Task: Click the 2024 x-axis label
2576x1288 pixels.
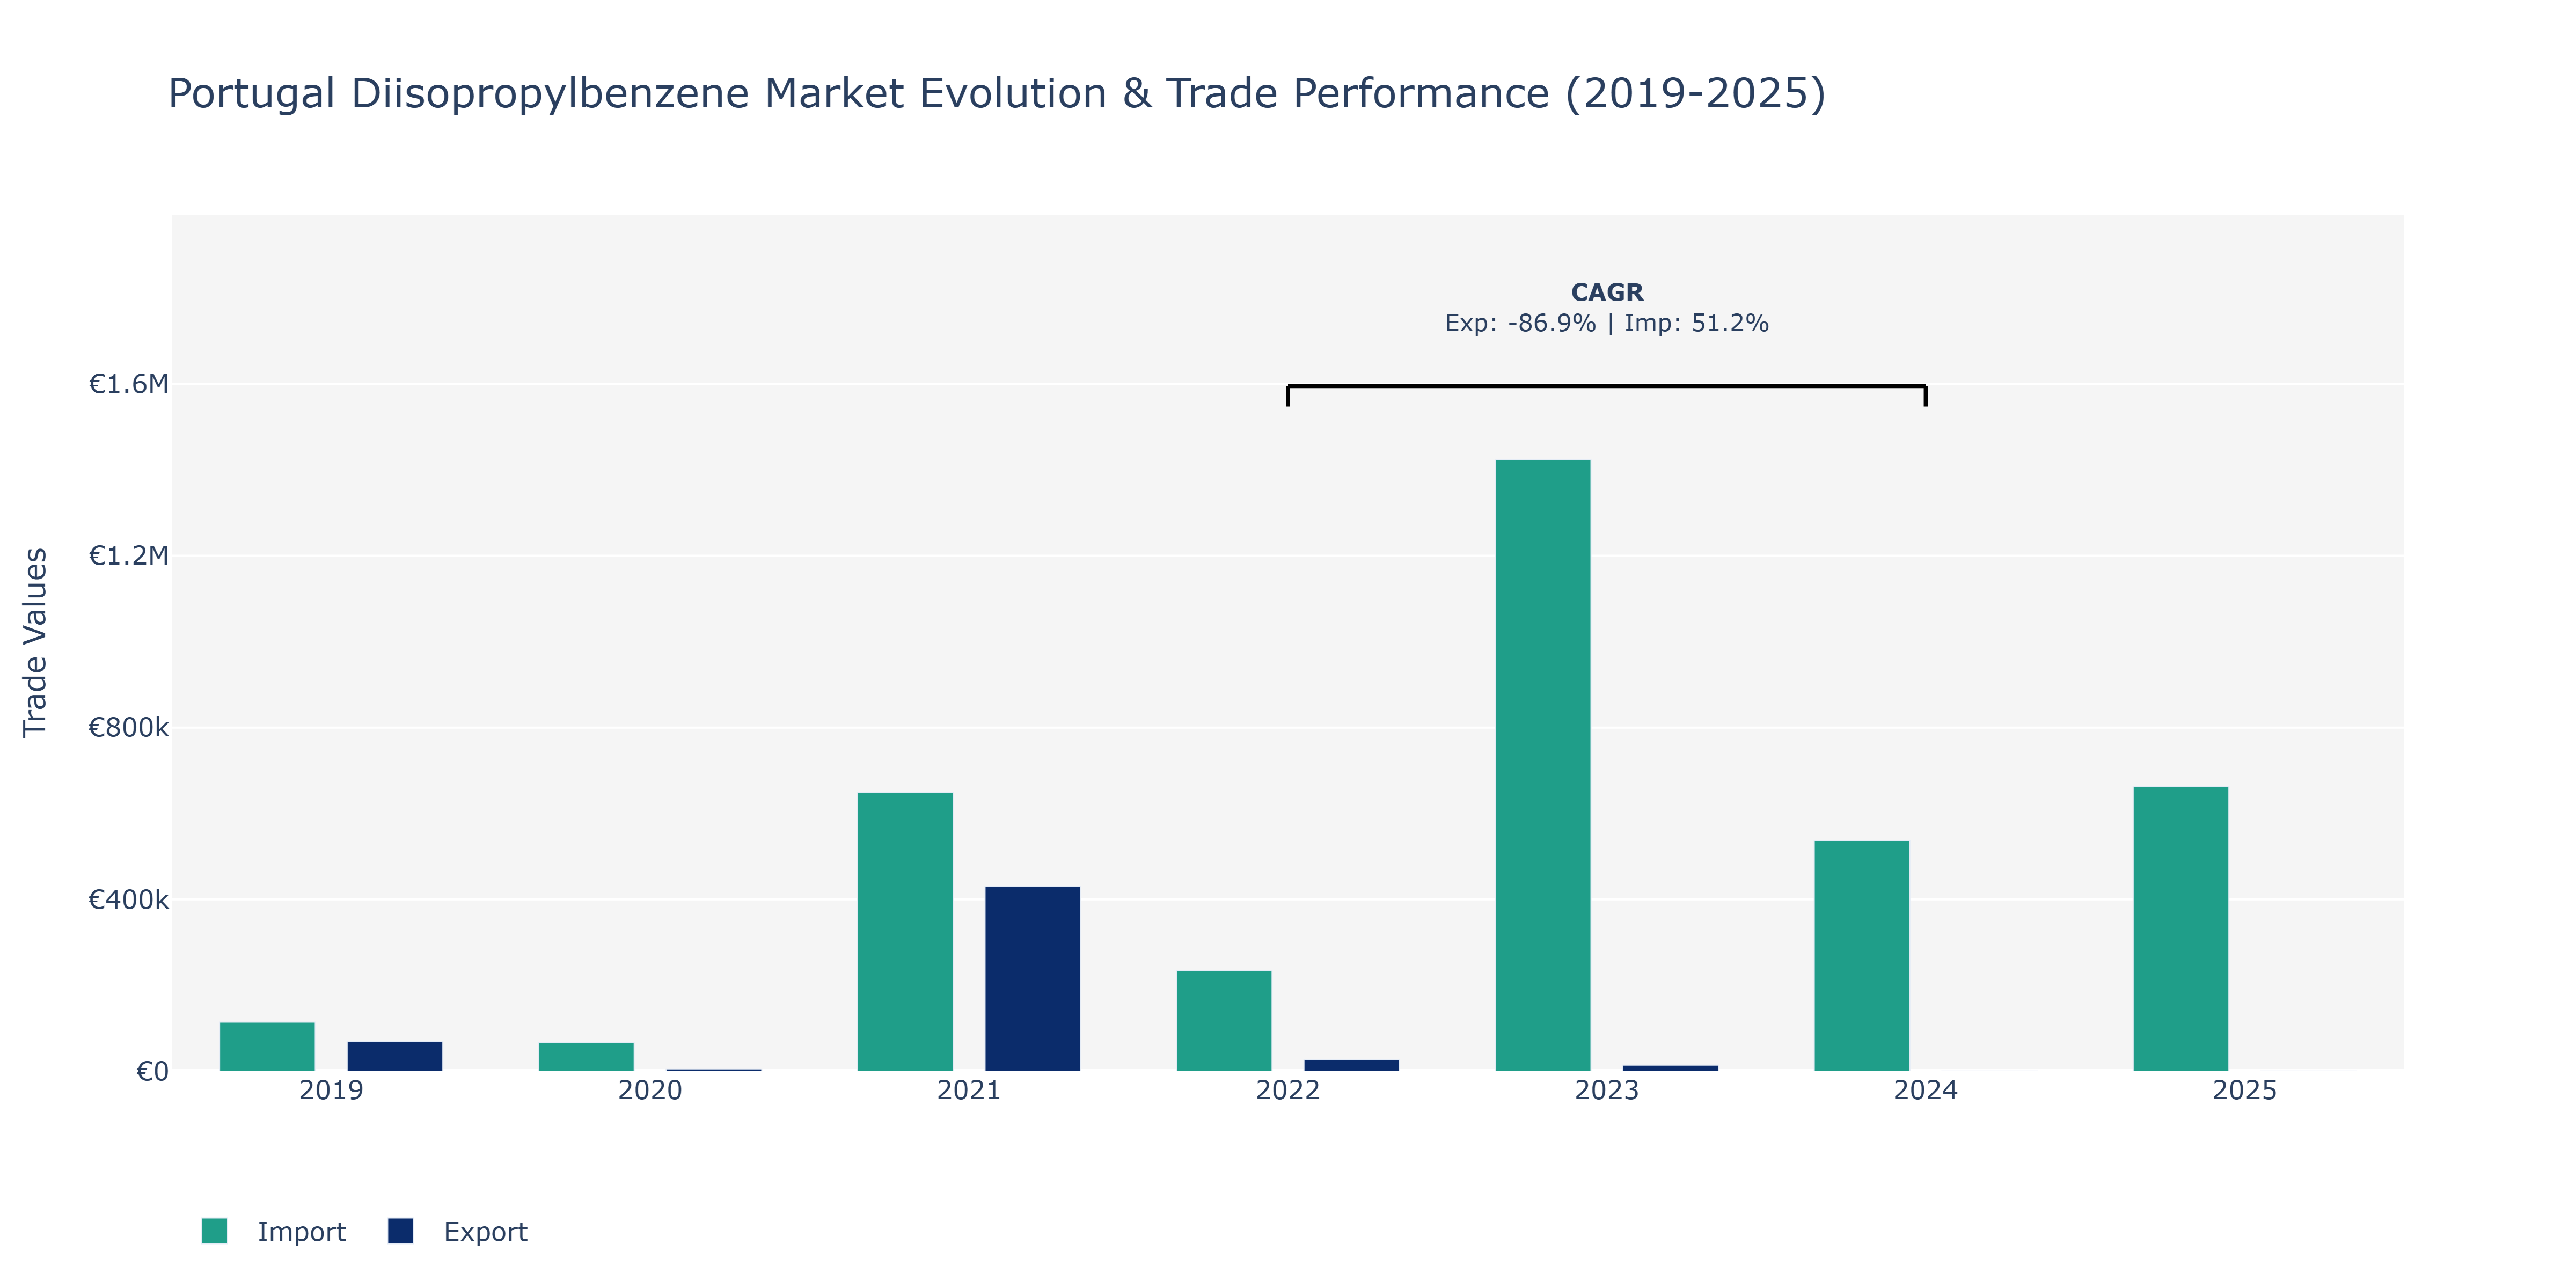Action: tap(1926, 1090)
